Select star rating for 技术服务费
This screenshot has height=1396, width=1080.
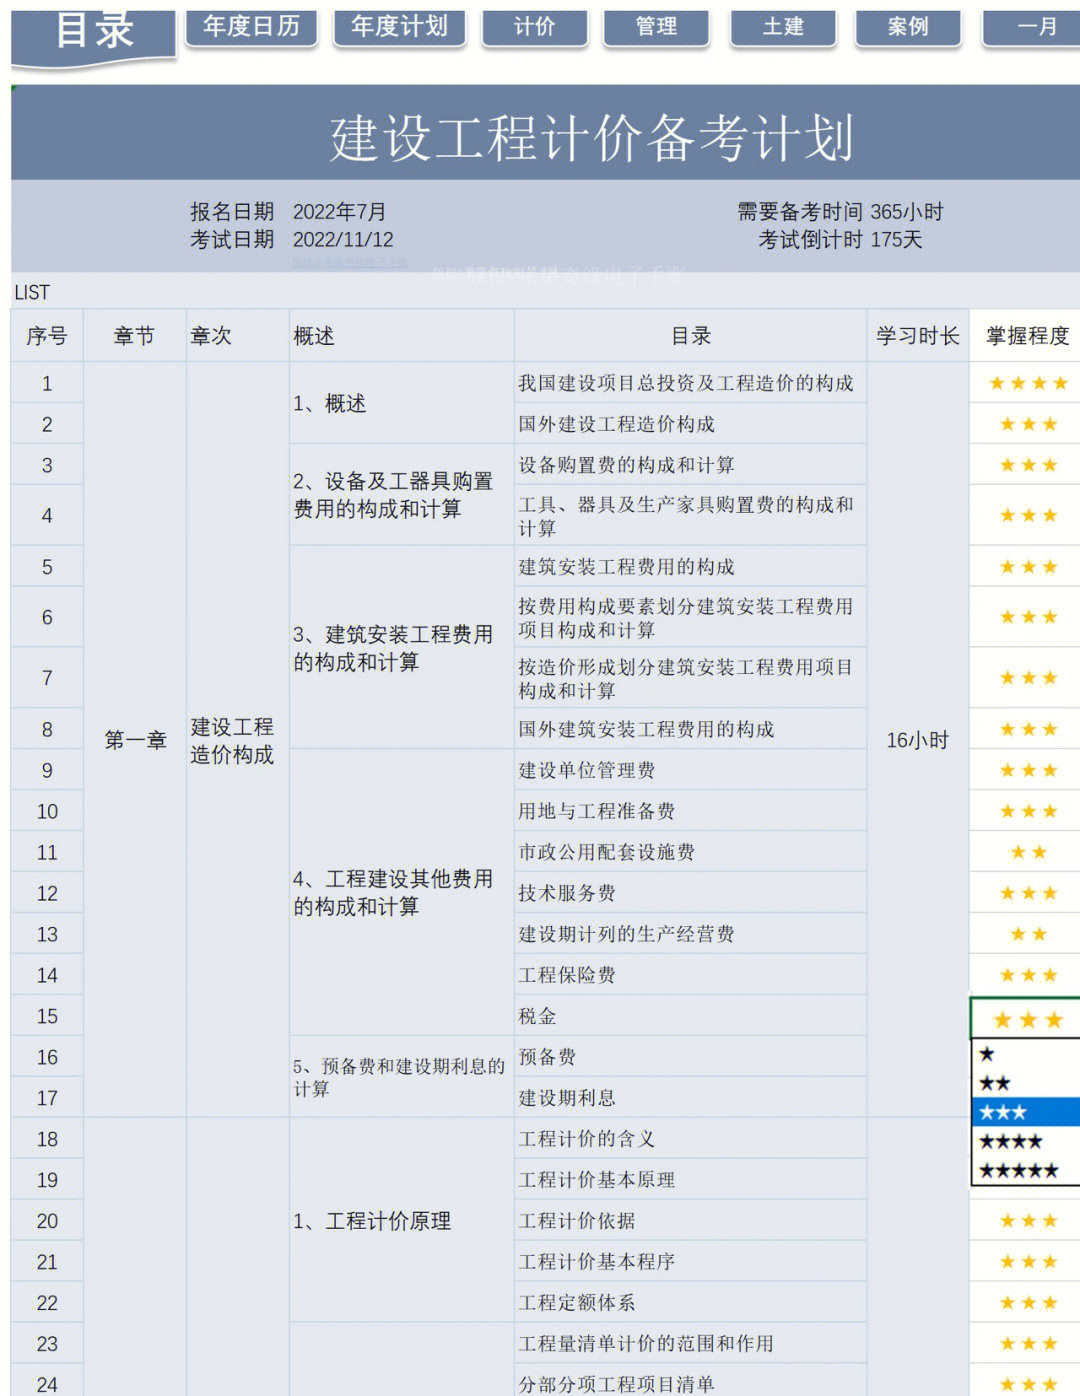(1026, 893)
